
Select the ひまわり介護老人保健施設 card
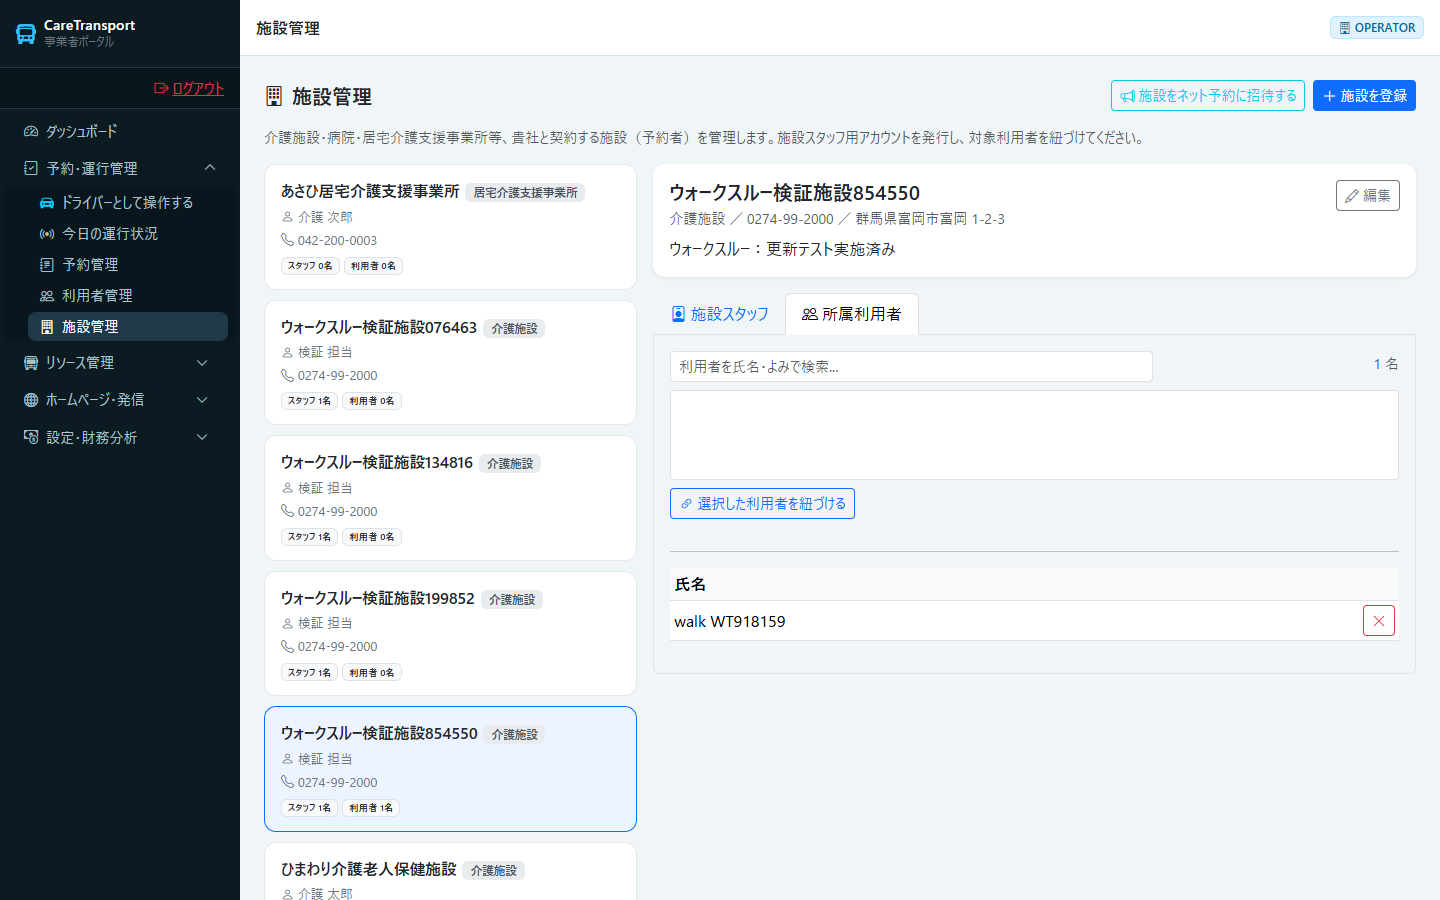[450, 872]
